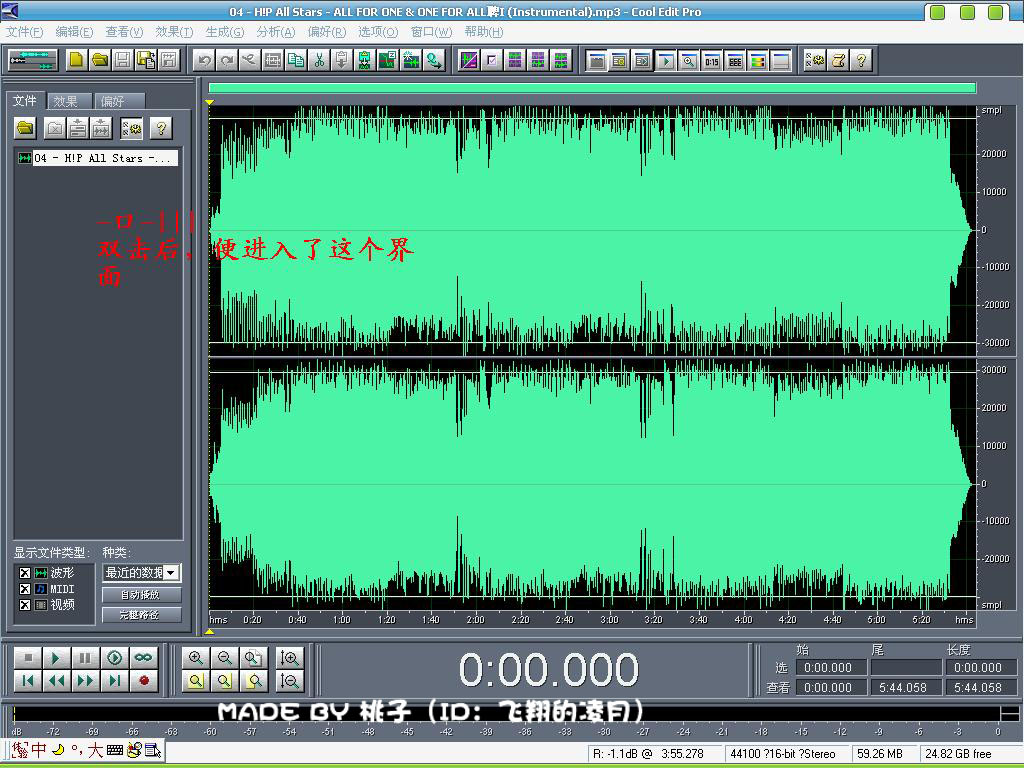Screen dimensions: 1024x768
Task: Click the magnifier icon in the top toolbar
Action: pyautogui.click(x=688, y=61)
